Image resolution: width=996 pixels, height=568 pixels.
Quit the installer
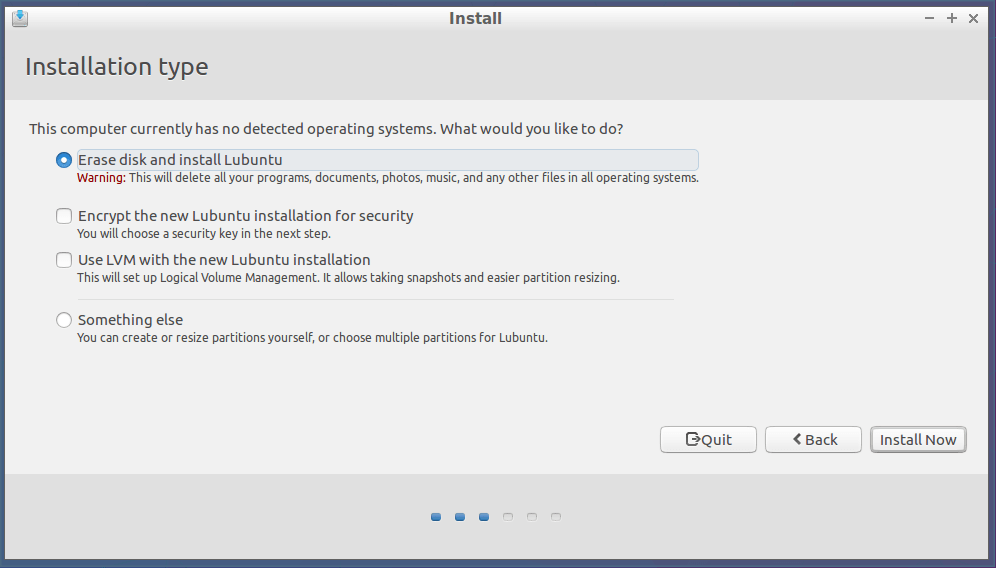[x=708, y=440]
